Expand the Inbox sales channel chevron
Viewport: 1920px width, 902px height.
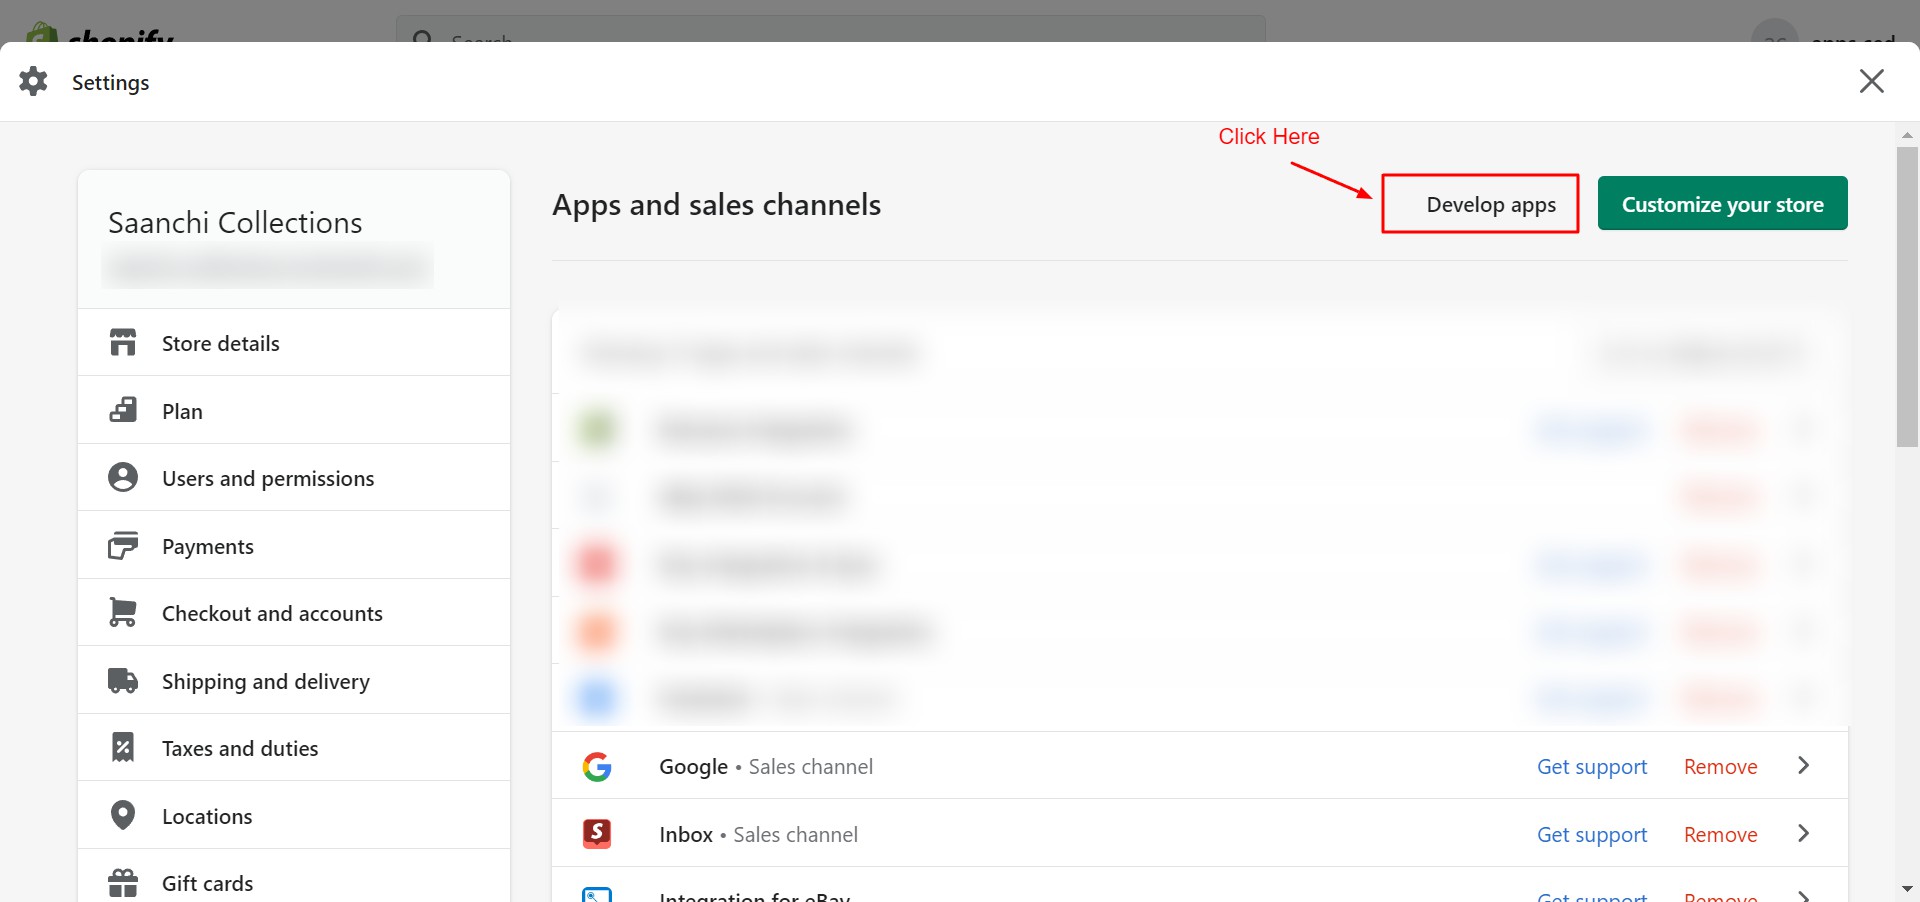click(x=1803, y=834)
